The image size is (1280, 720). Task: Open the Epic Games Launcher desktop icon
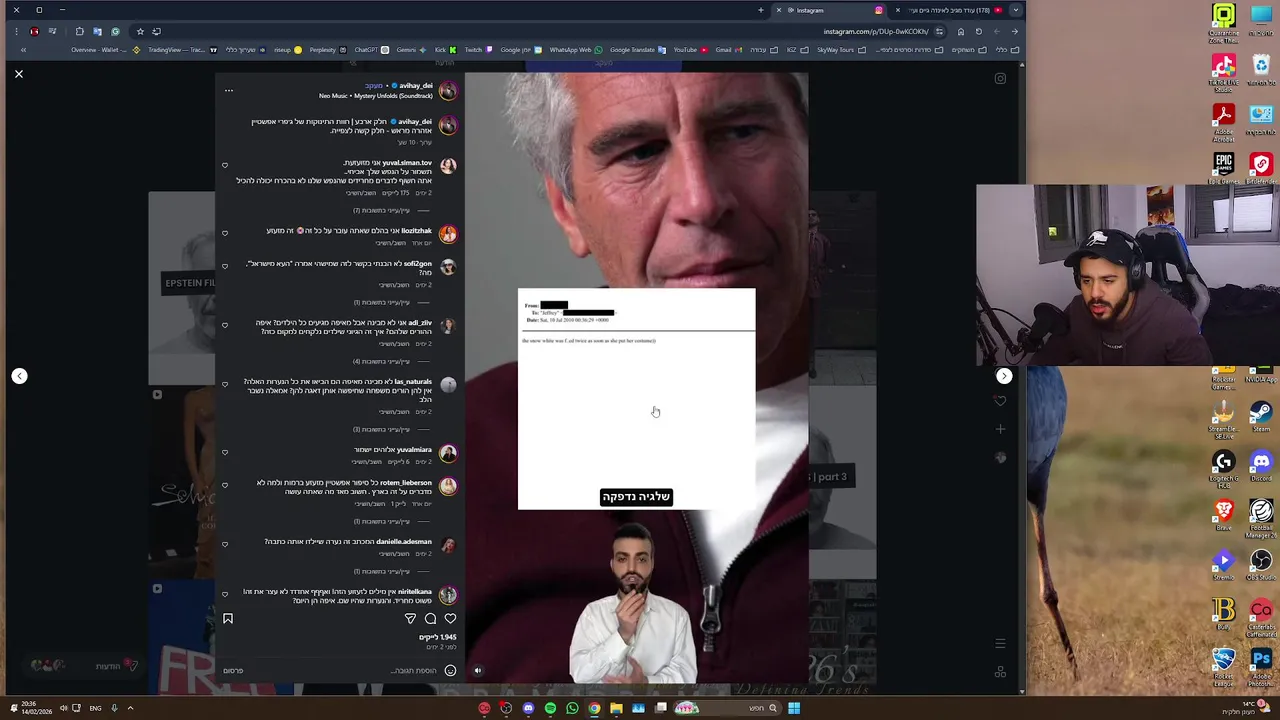pos(1224,166)
